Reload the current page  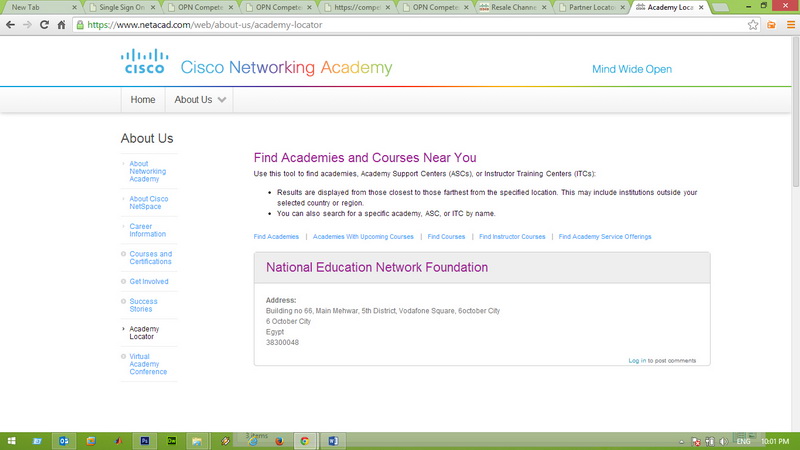pyautogui.click(x=44, y=24)
